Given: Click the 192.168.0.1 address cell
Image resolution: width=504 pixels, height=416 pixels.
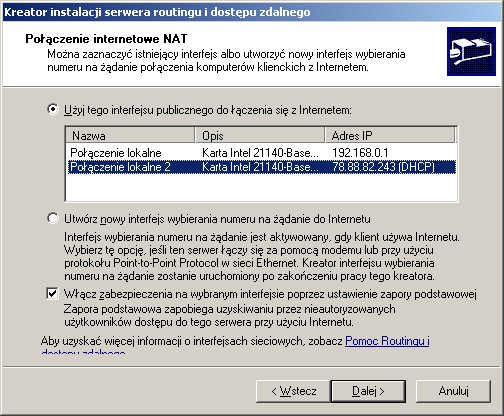Looking at the screenshot, I should (x=360, y=153).
